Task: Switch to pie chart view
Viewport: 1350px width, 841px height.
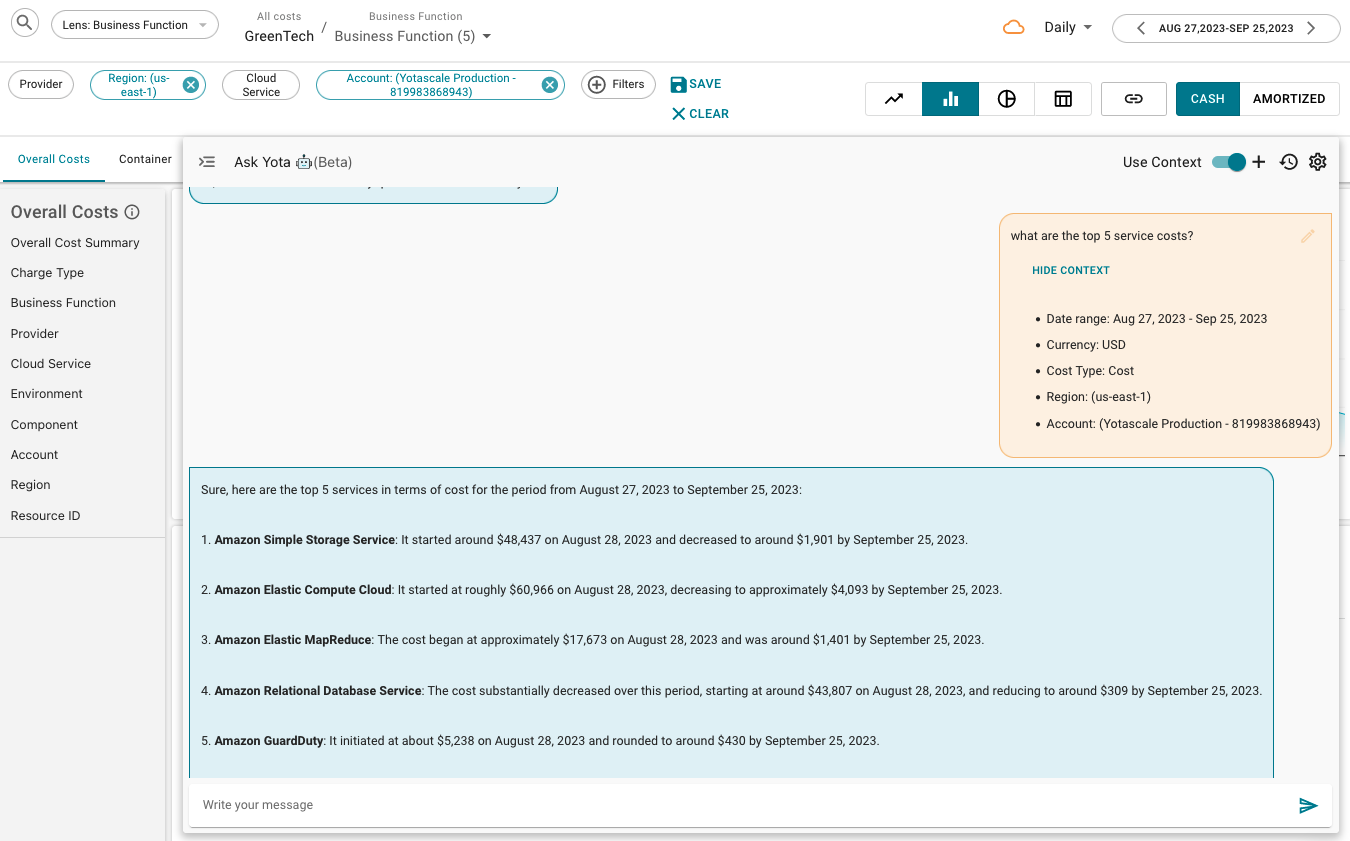Action: [1007, 99]
